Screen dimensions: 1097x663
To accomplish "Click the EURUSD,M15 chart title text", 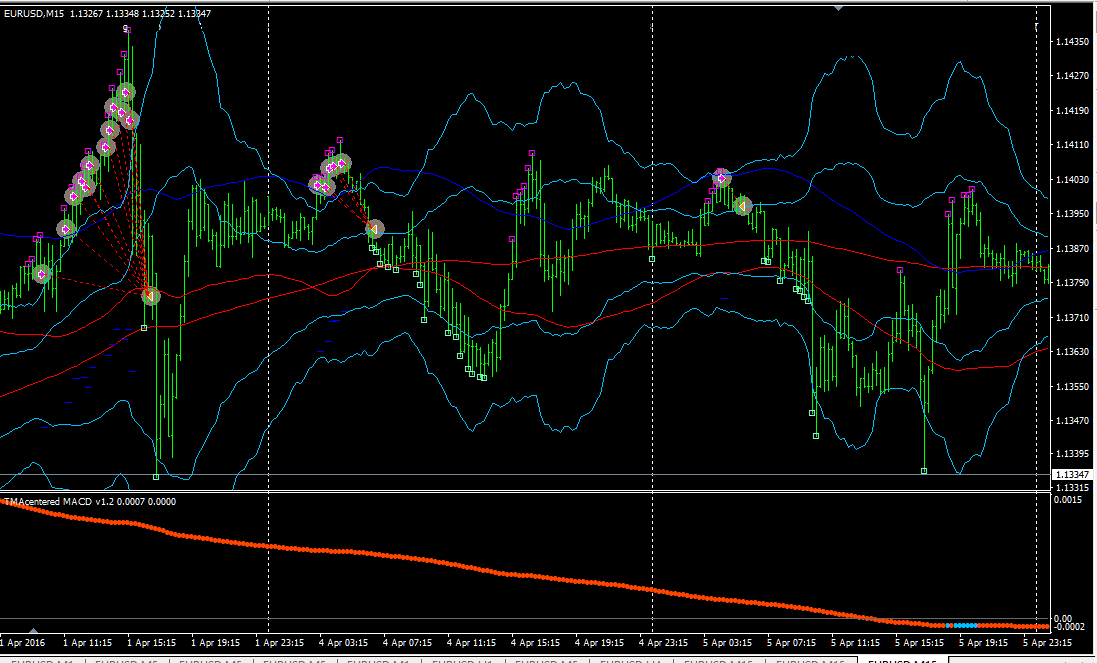I will click(x=34, y=13).
